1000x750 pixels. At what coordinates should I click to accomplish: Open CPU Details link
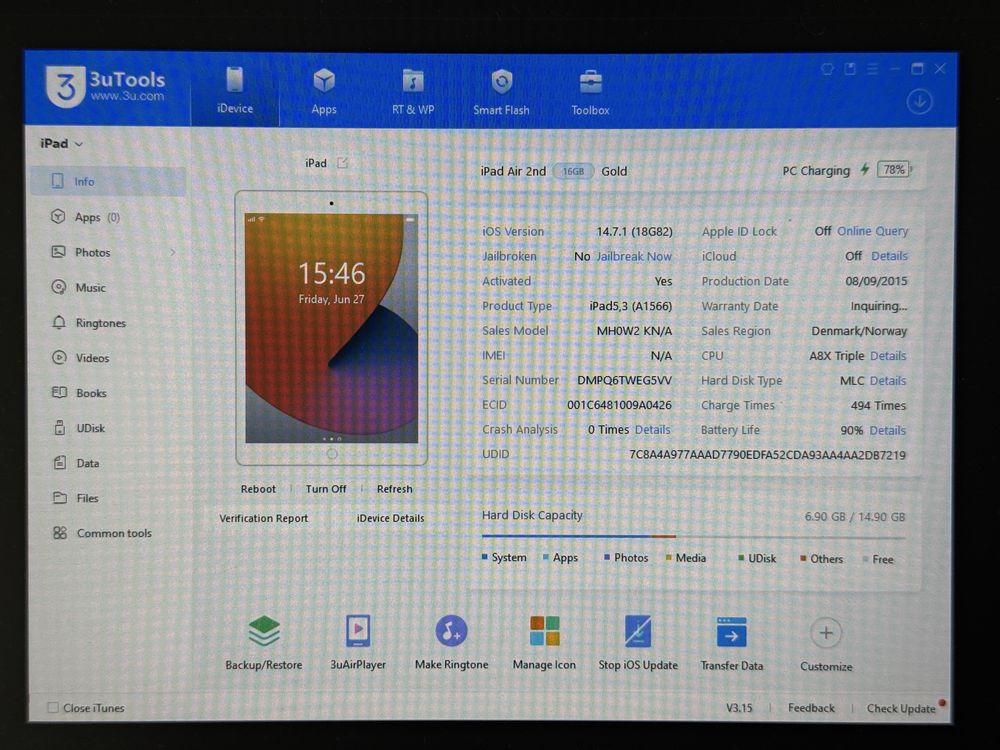[x=888, y=356]
